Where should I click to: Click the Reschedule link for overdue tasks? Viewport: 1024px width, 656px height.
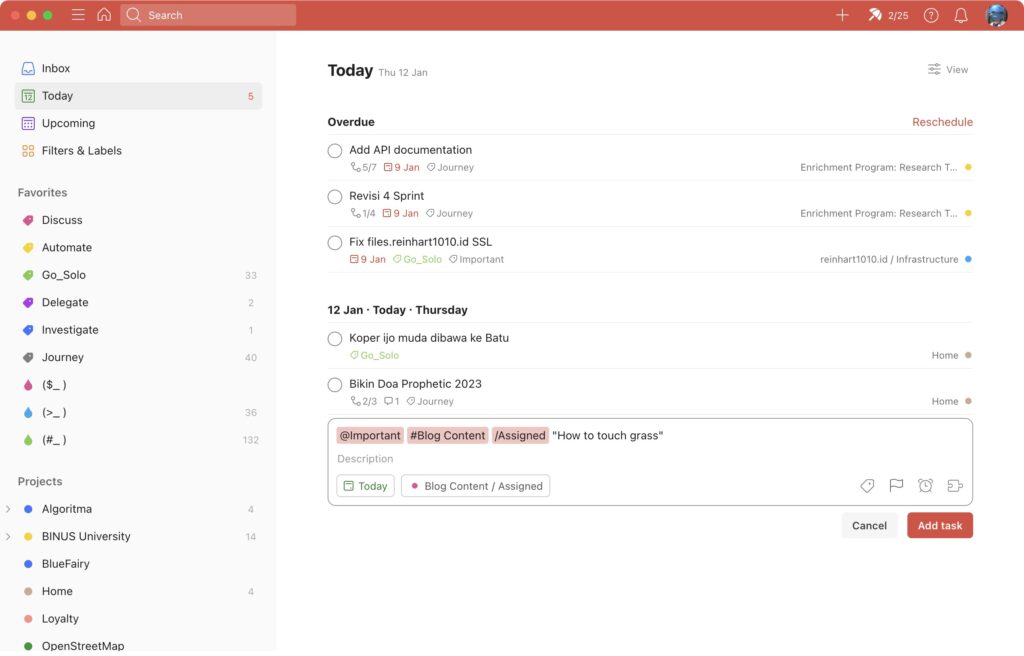point(942,122)
